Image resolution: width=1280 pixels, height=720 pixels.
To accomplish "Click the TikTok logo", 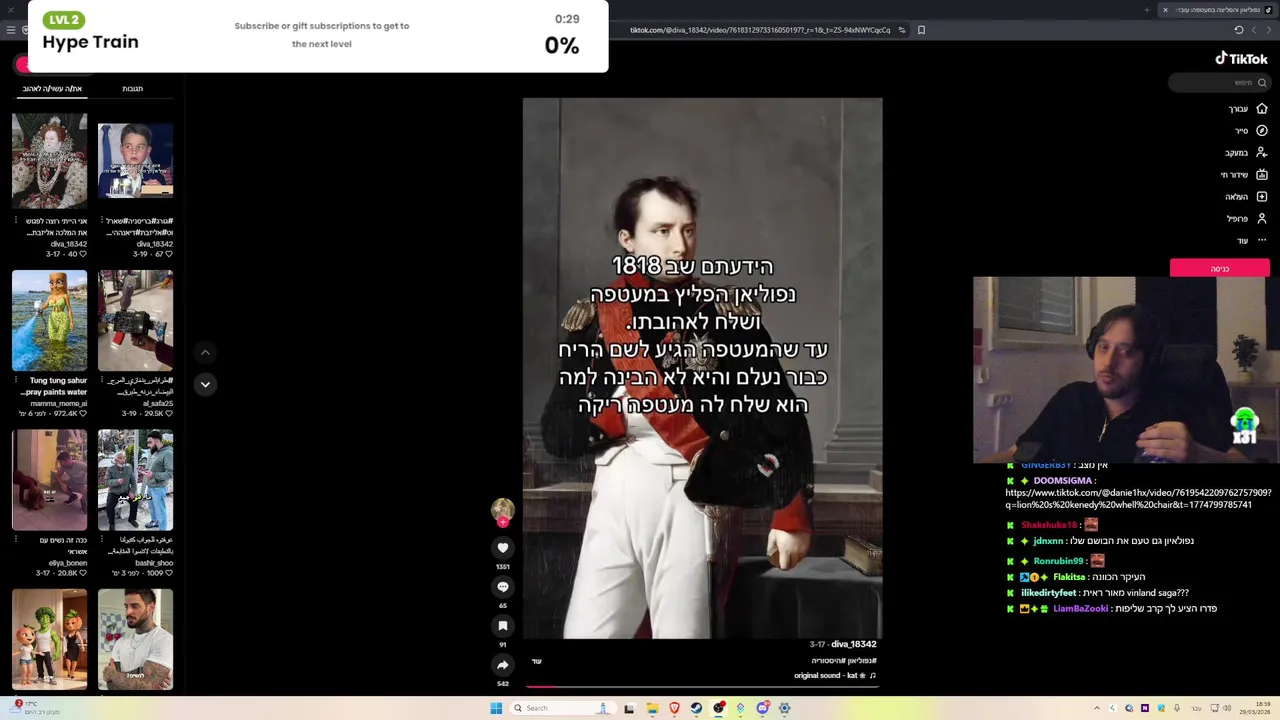I will pyautogui.click(x=1241, y=59).
